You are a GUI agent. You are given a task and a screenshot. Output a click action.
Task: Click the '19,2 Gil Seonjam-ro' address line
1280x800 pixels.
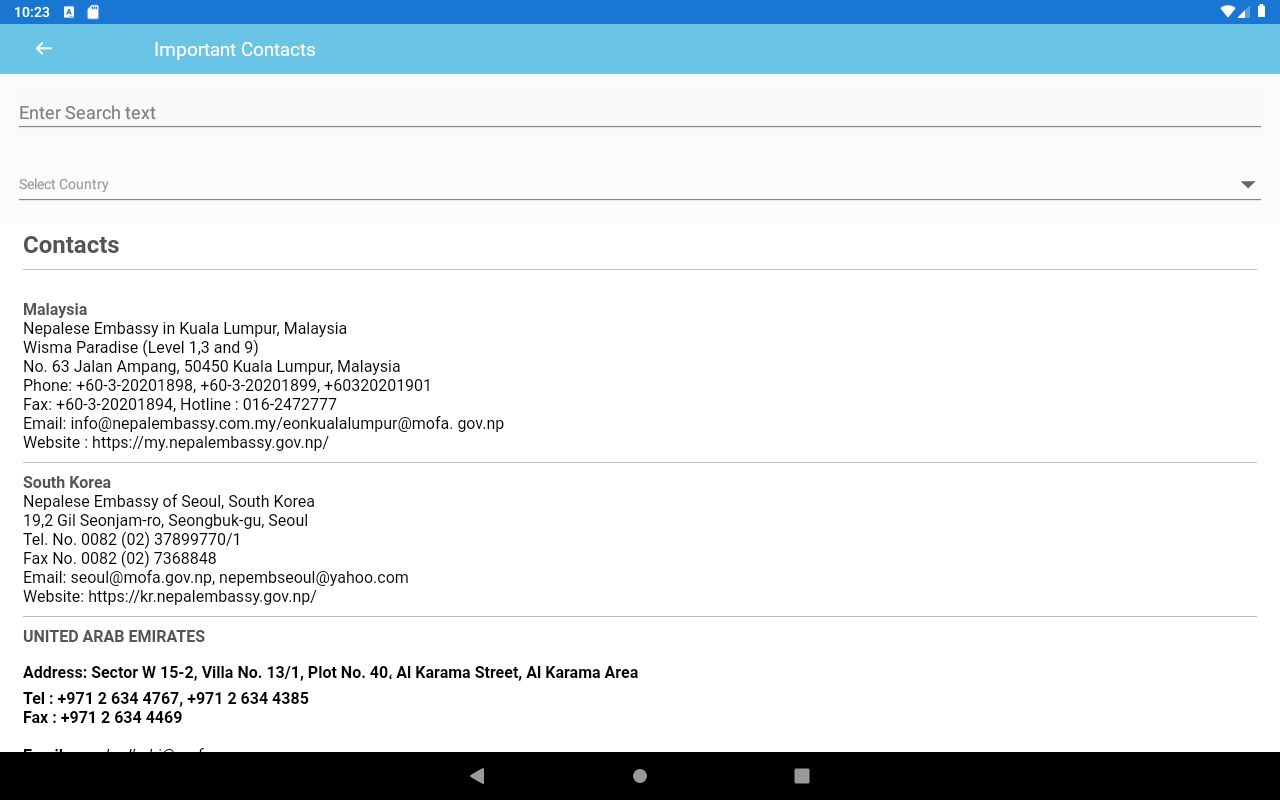point(165,521)
